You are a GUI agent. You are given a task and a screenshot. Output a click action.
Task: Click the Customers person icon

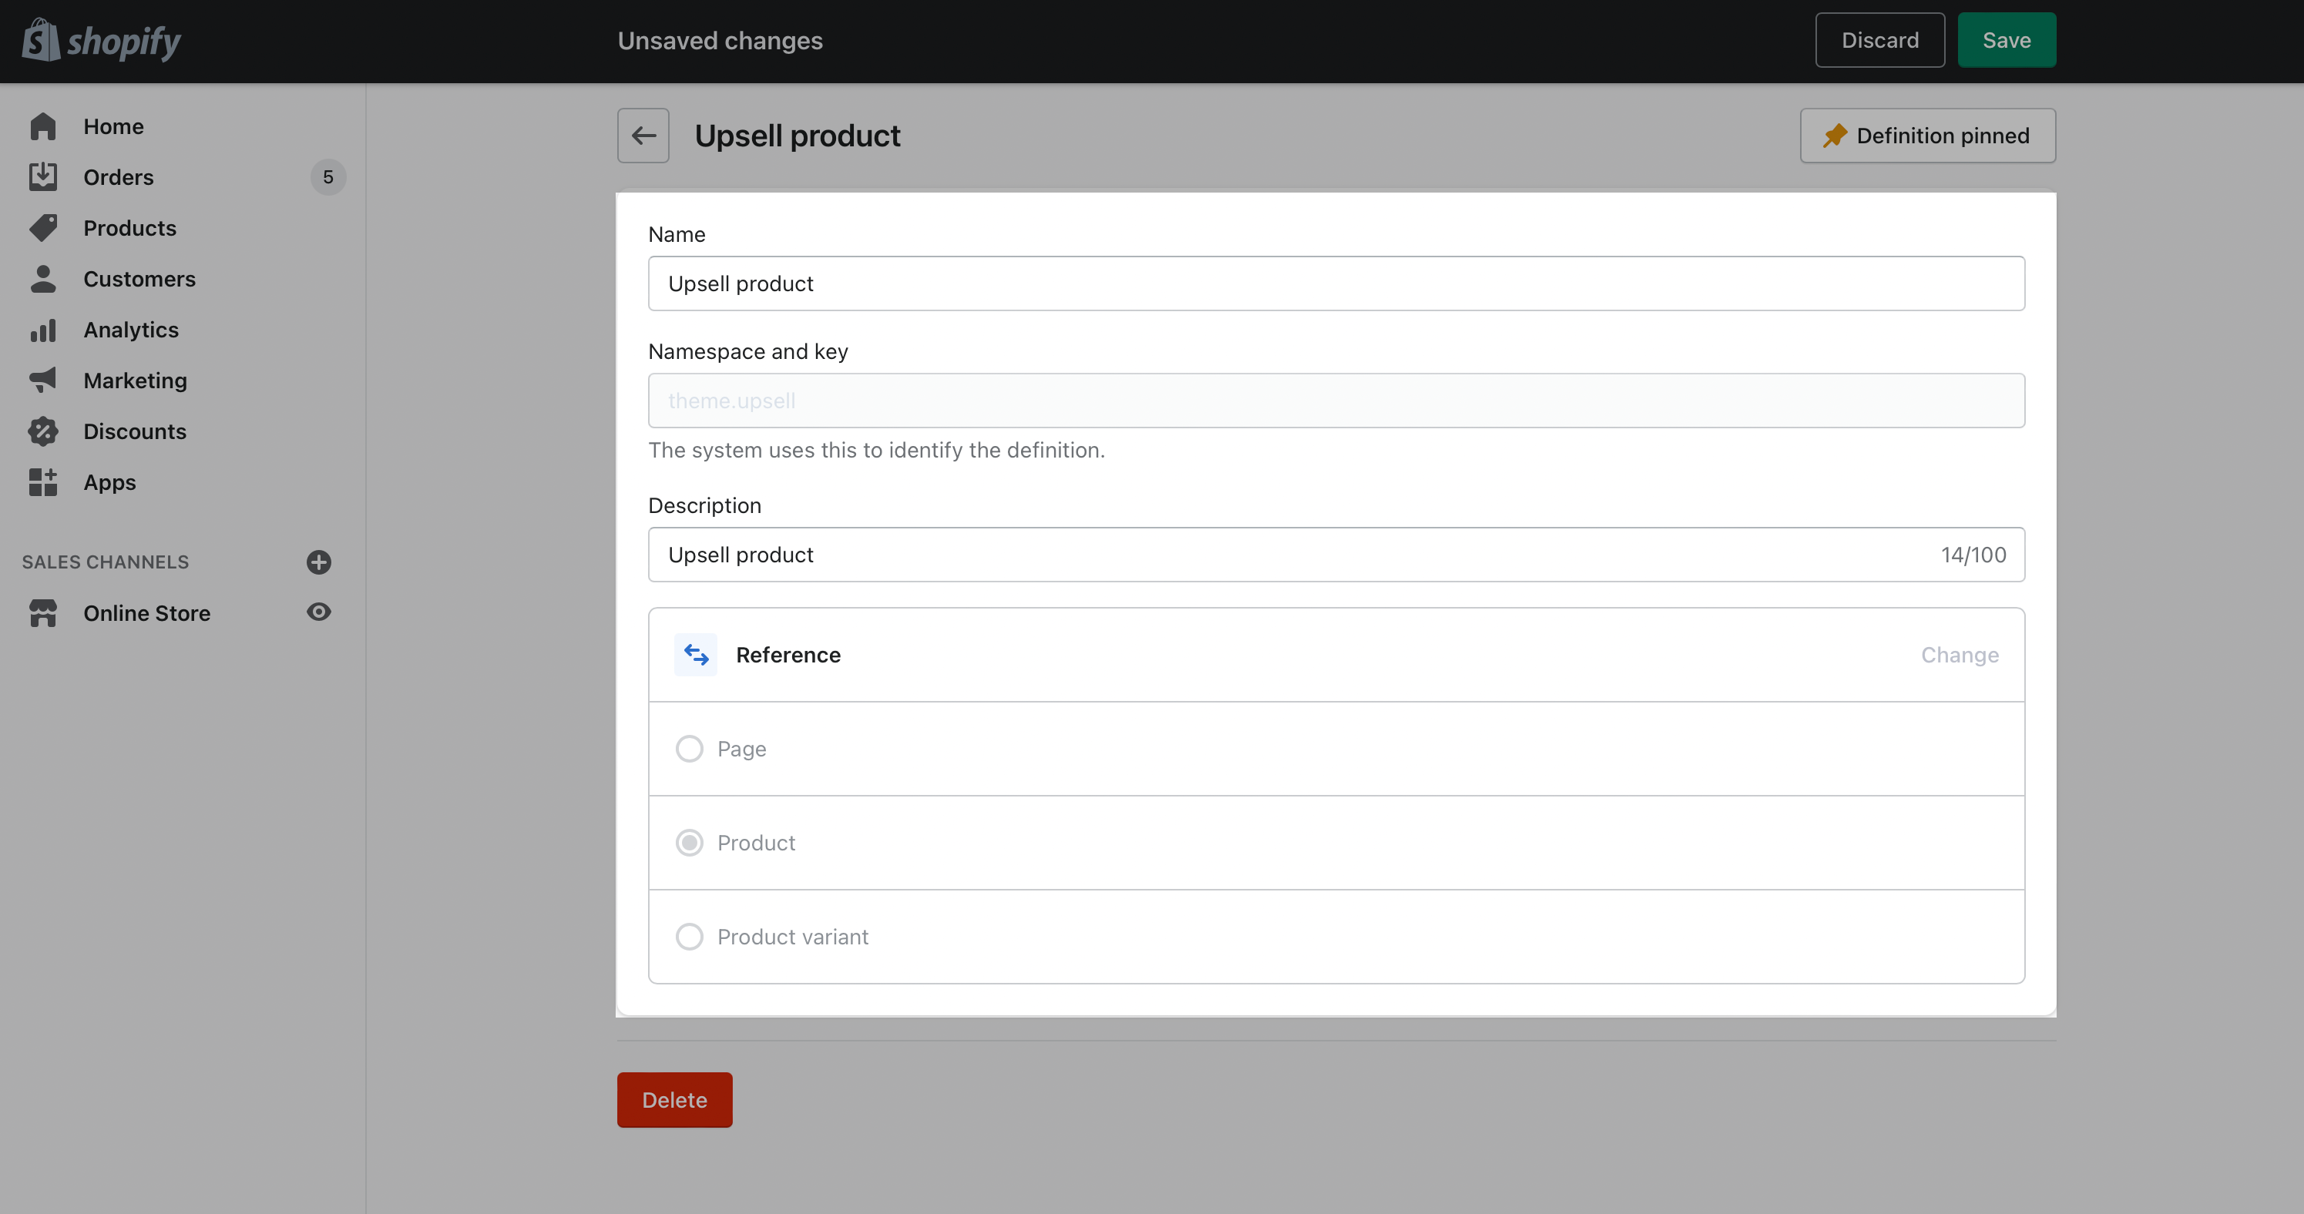[x=43, y=279]
